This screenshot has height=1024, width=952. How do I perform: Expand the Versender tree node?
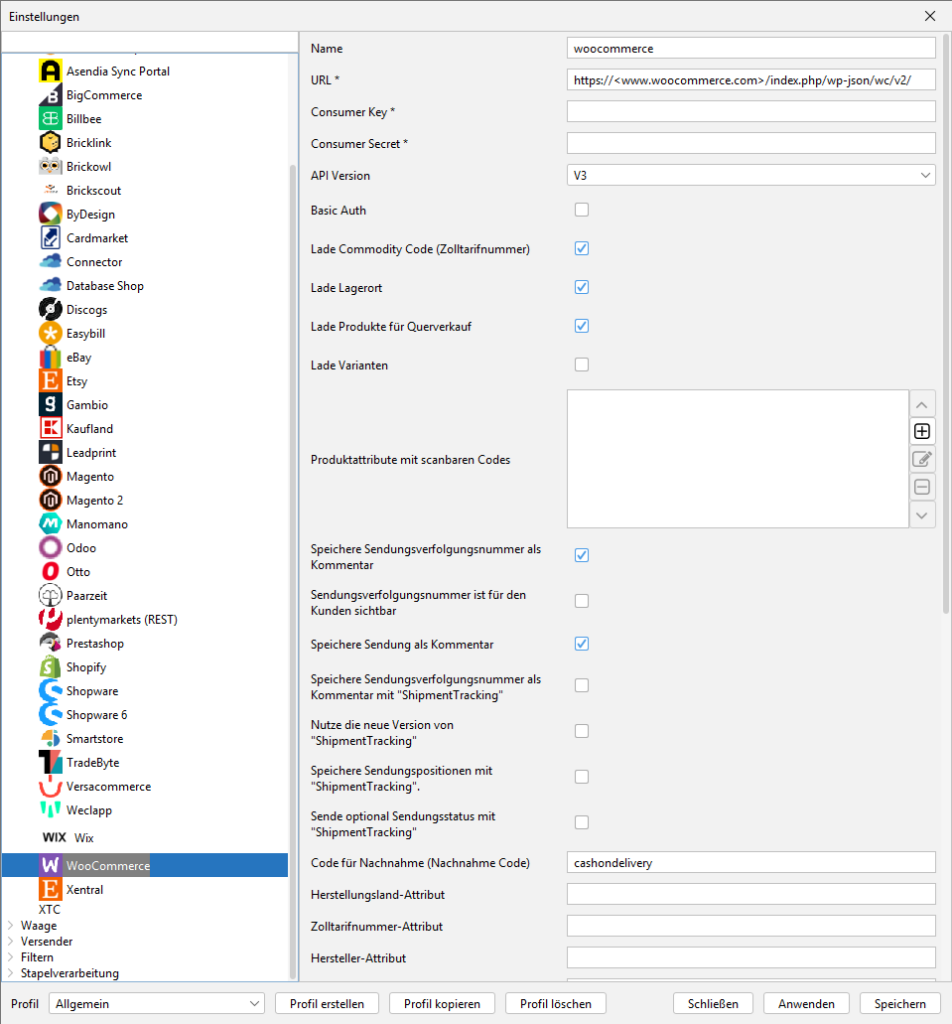(11, 942)
